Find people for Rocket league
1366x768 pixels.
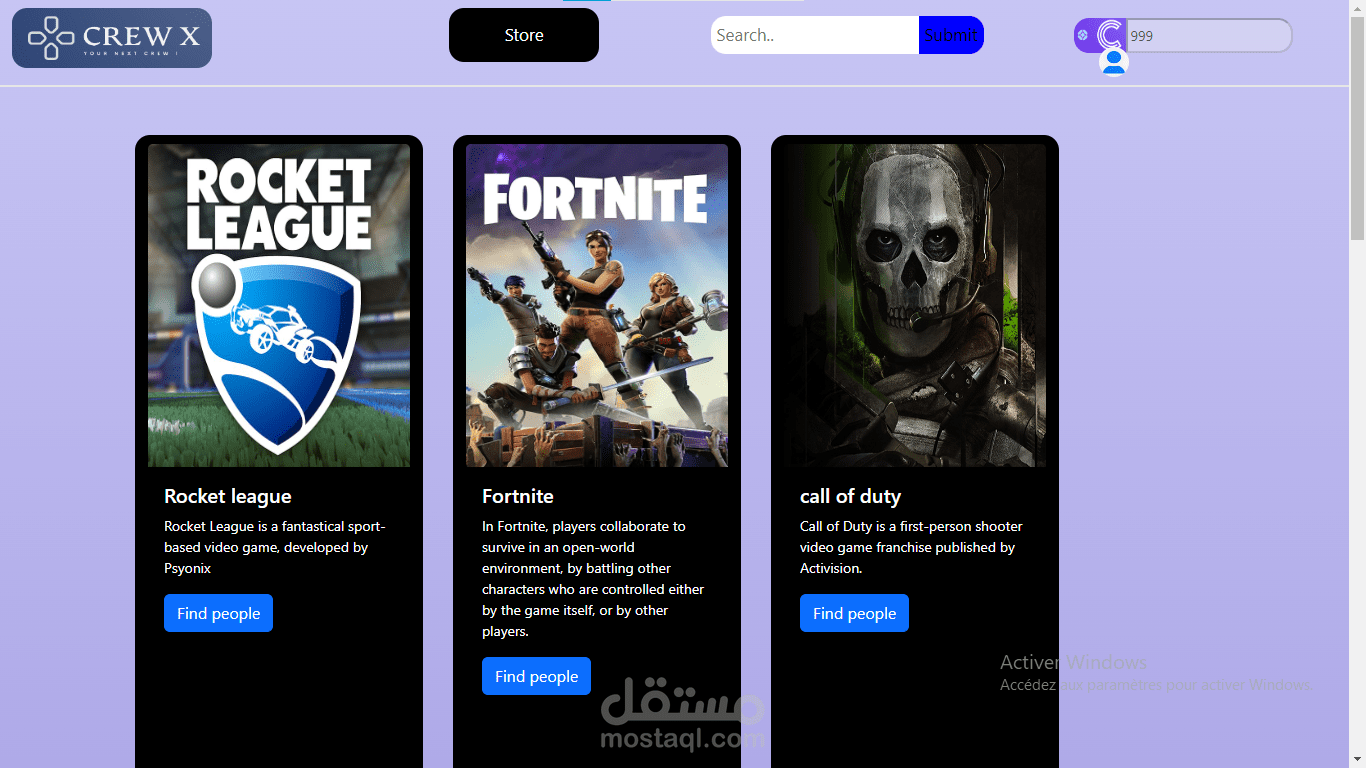click(x=218, y=613)
